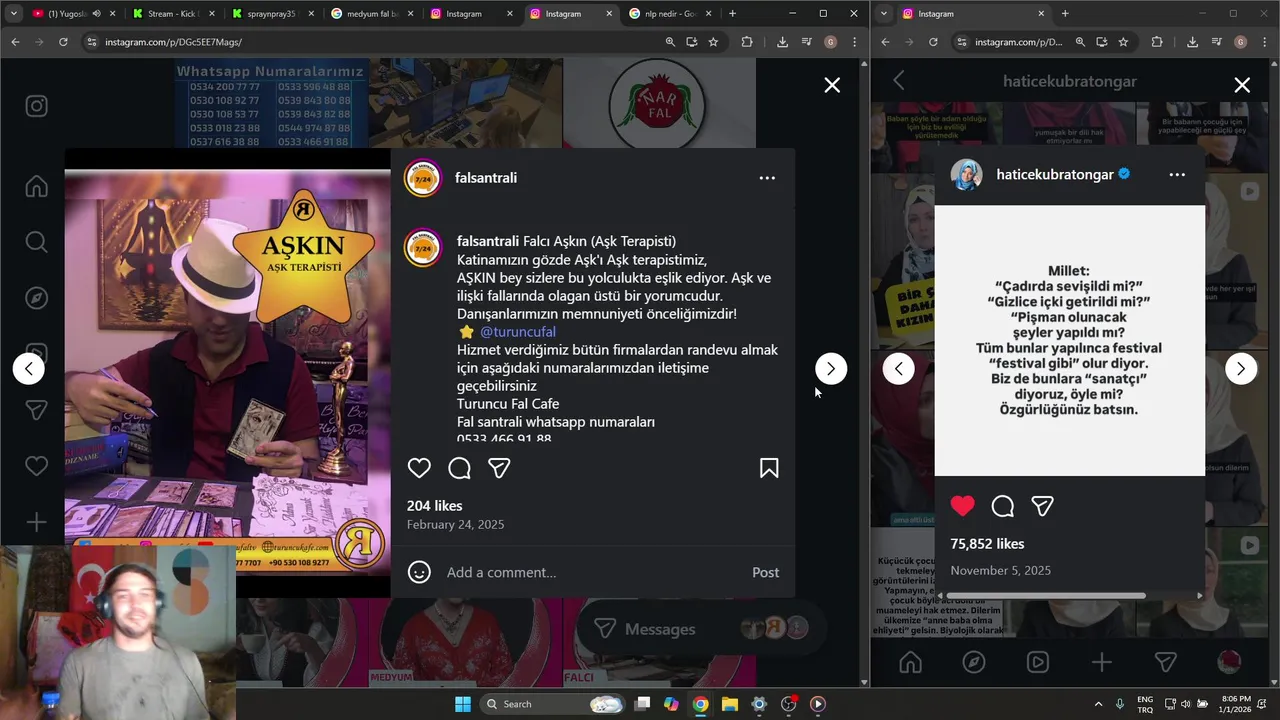Go to next post in right window
Viewport: 1280px width, 720px height.
(x=1241, y=368)
